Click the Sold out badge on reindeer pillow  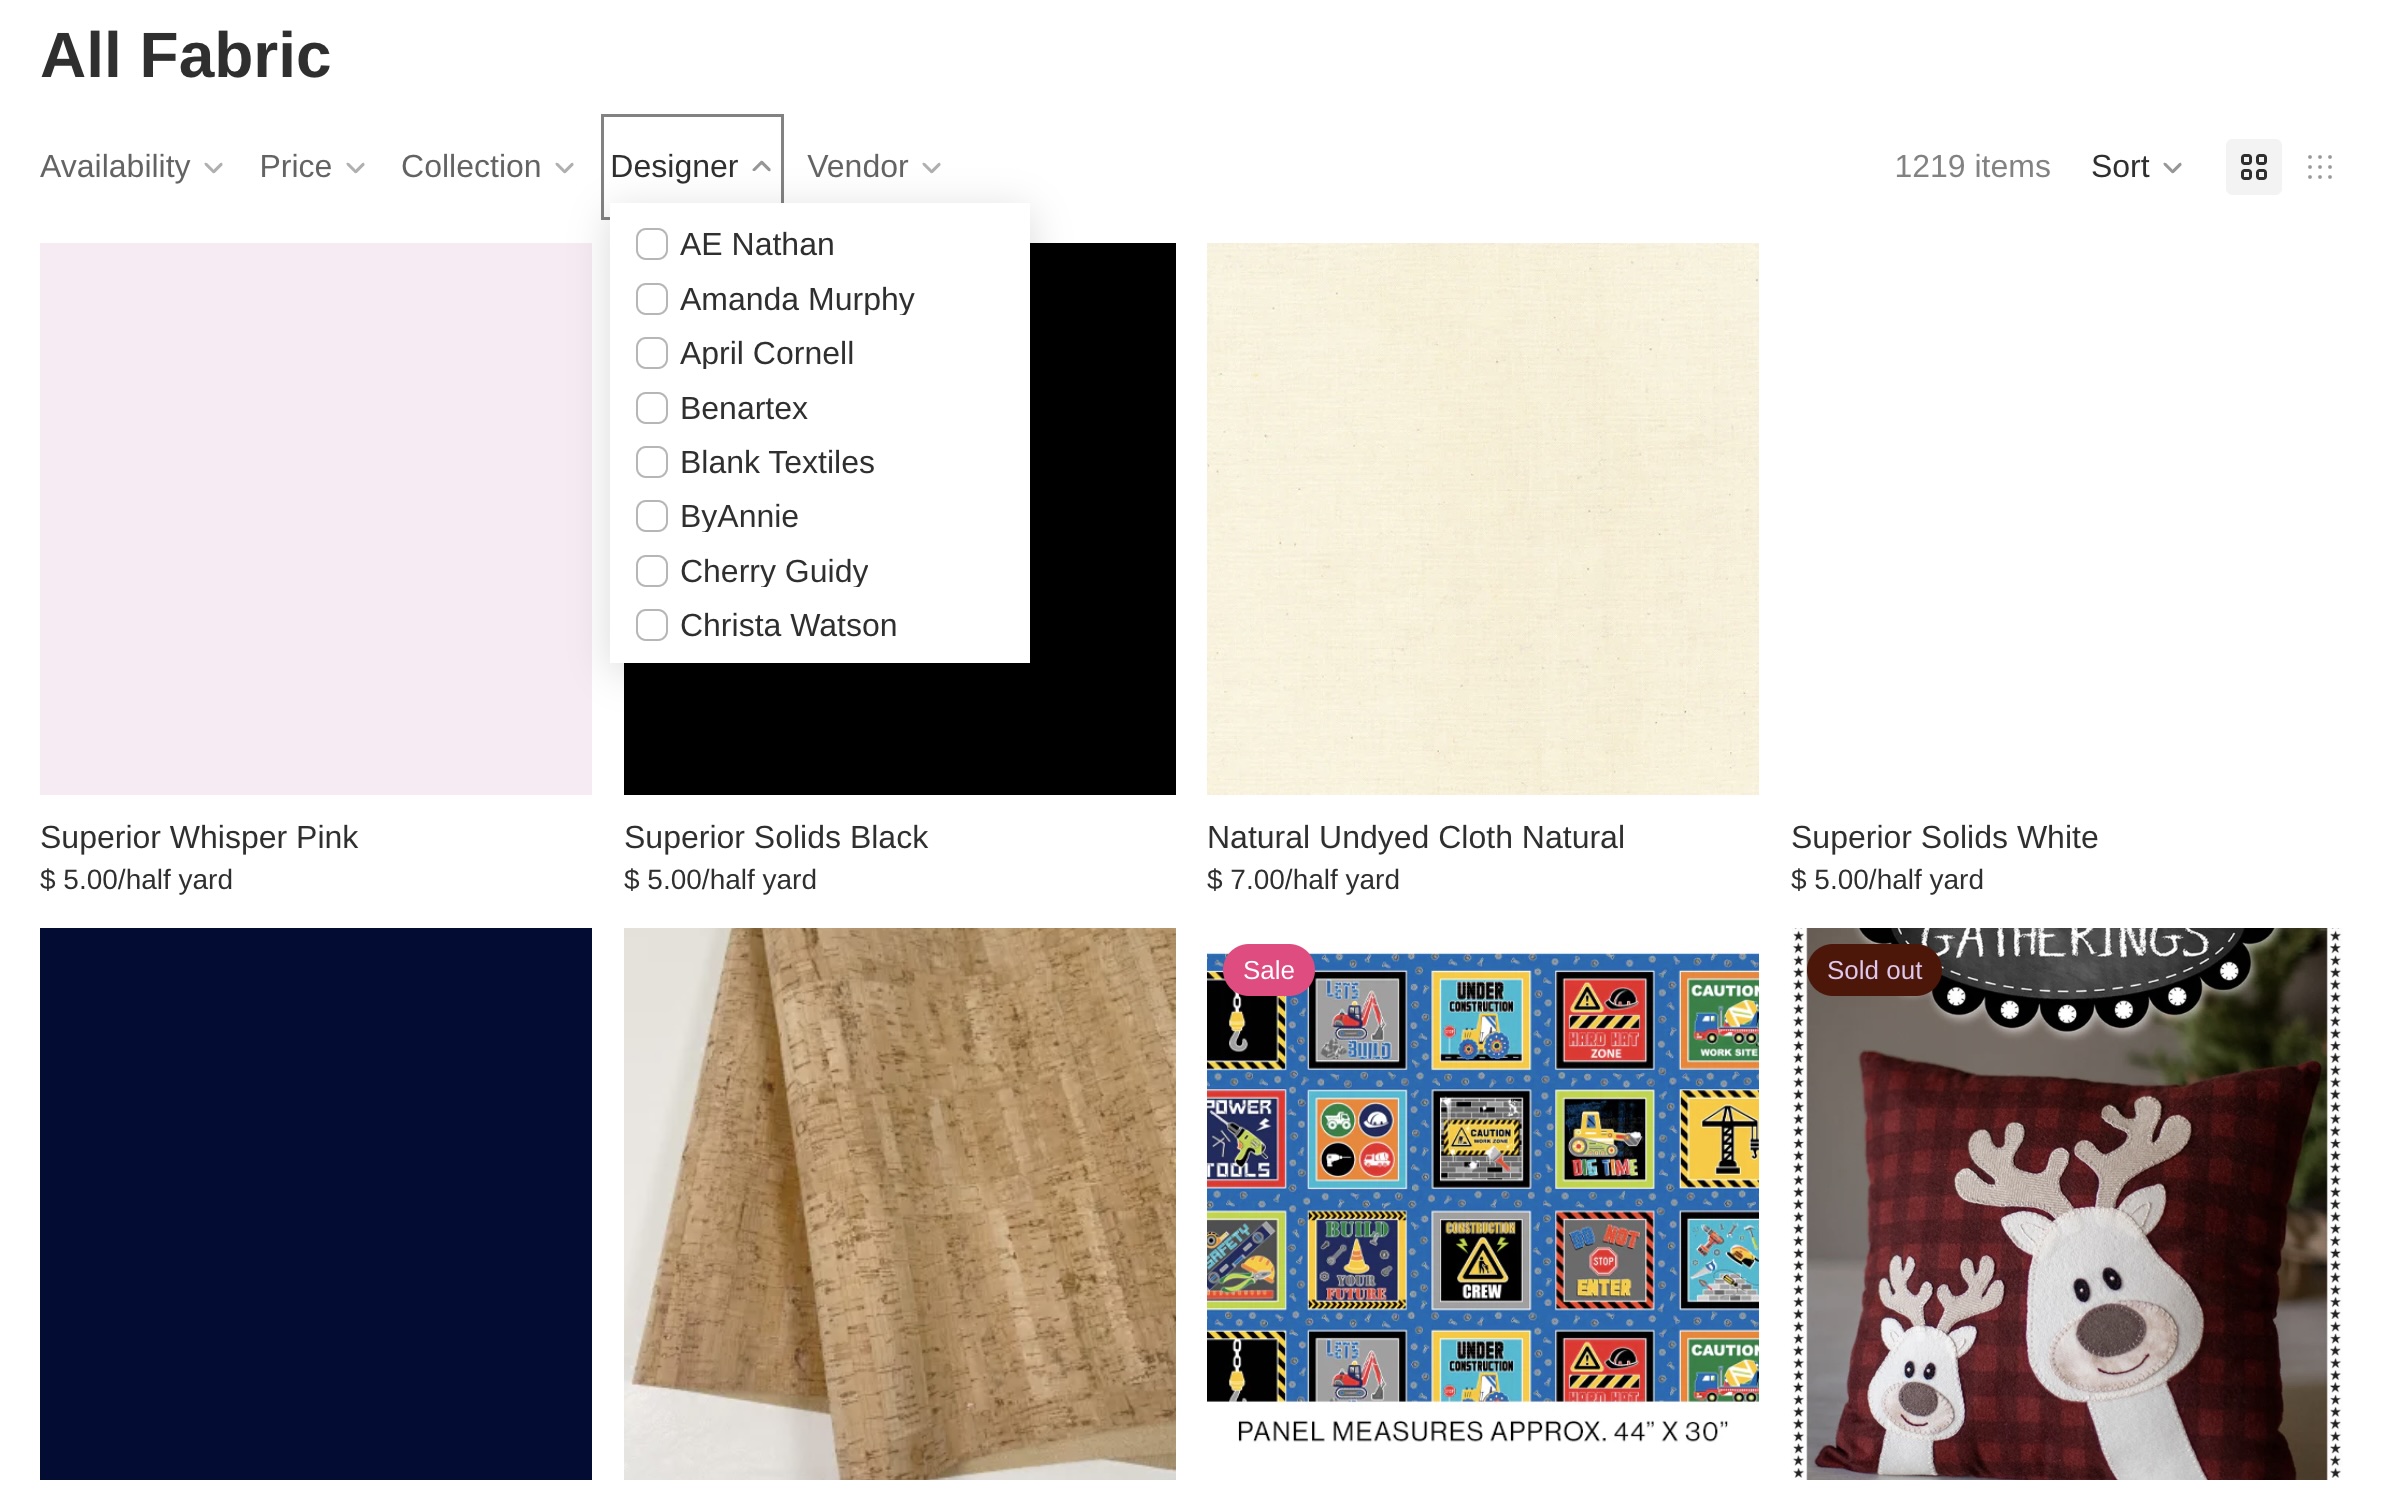click(x=1874, y=970)
